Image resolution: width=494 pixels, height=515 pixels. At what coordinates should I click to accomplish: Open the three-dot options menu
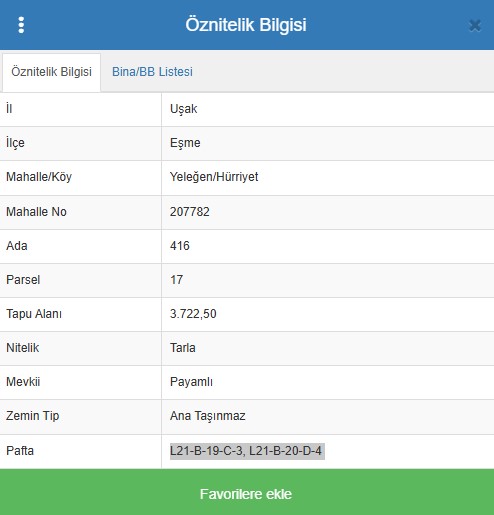coord(21,25)
